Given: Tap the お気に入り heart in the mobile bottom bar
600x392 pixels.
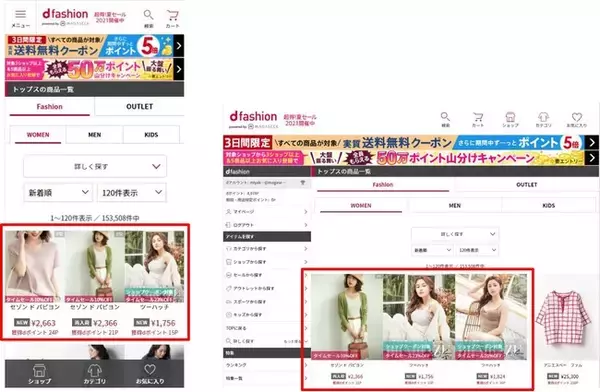Looking at the screenshot, I should [x=150, y=374].
